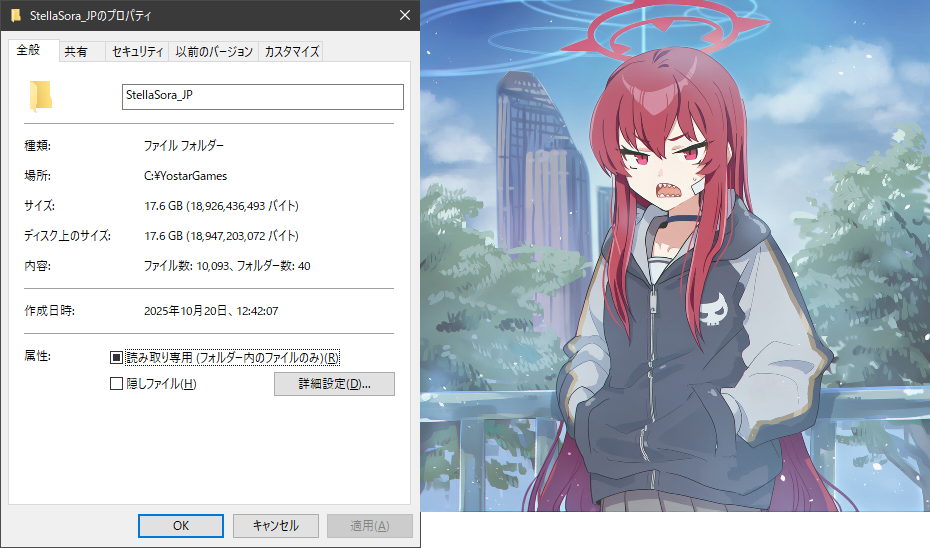Click the large yellow folder icon
This screenshot has width=930, height=548.
41,95
